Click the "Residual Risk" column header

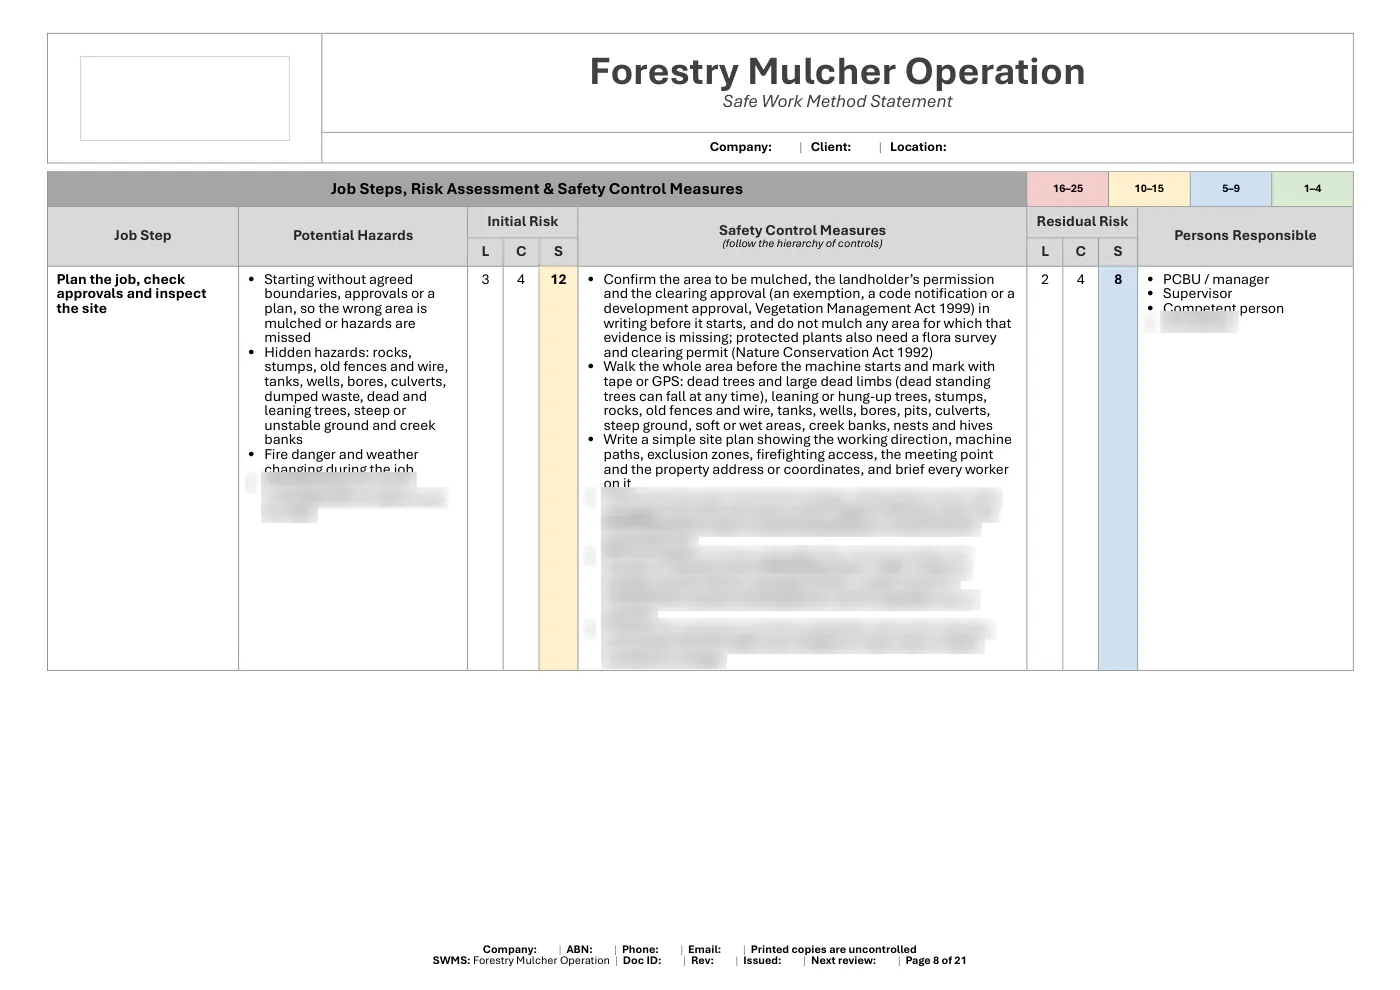[1082, 222]
